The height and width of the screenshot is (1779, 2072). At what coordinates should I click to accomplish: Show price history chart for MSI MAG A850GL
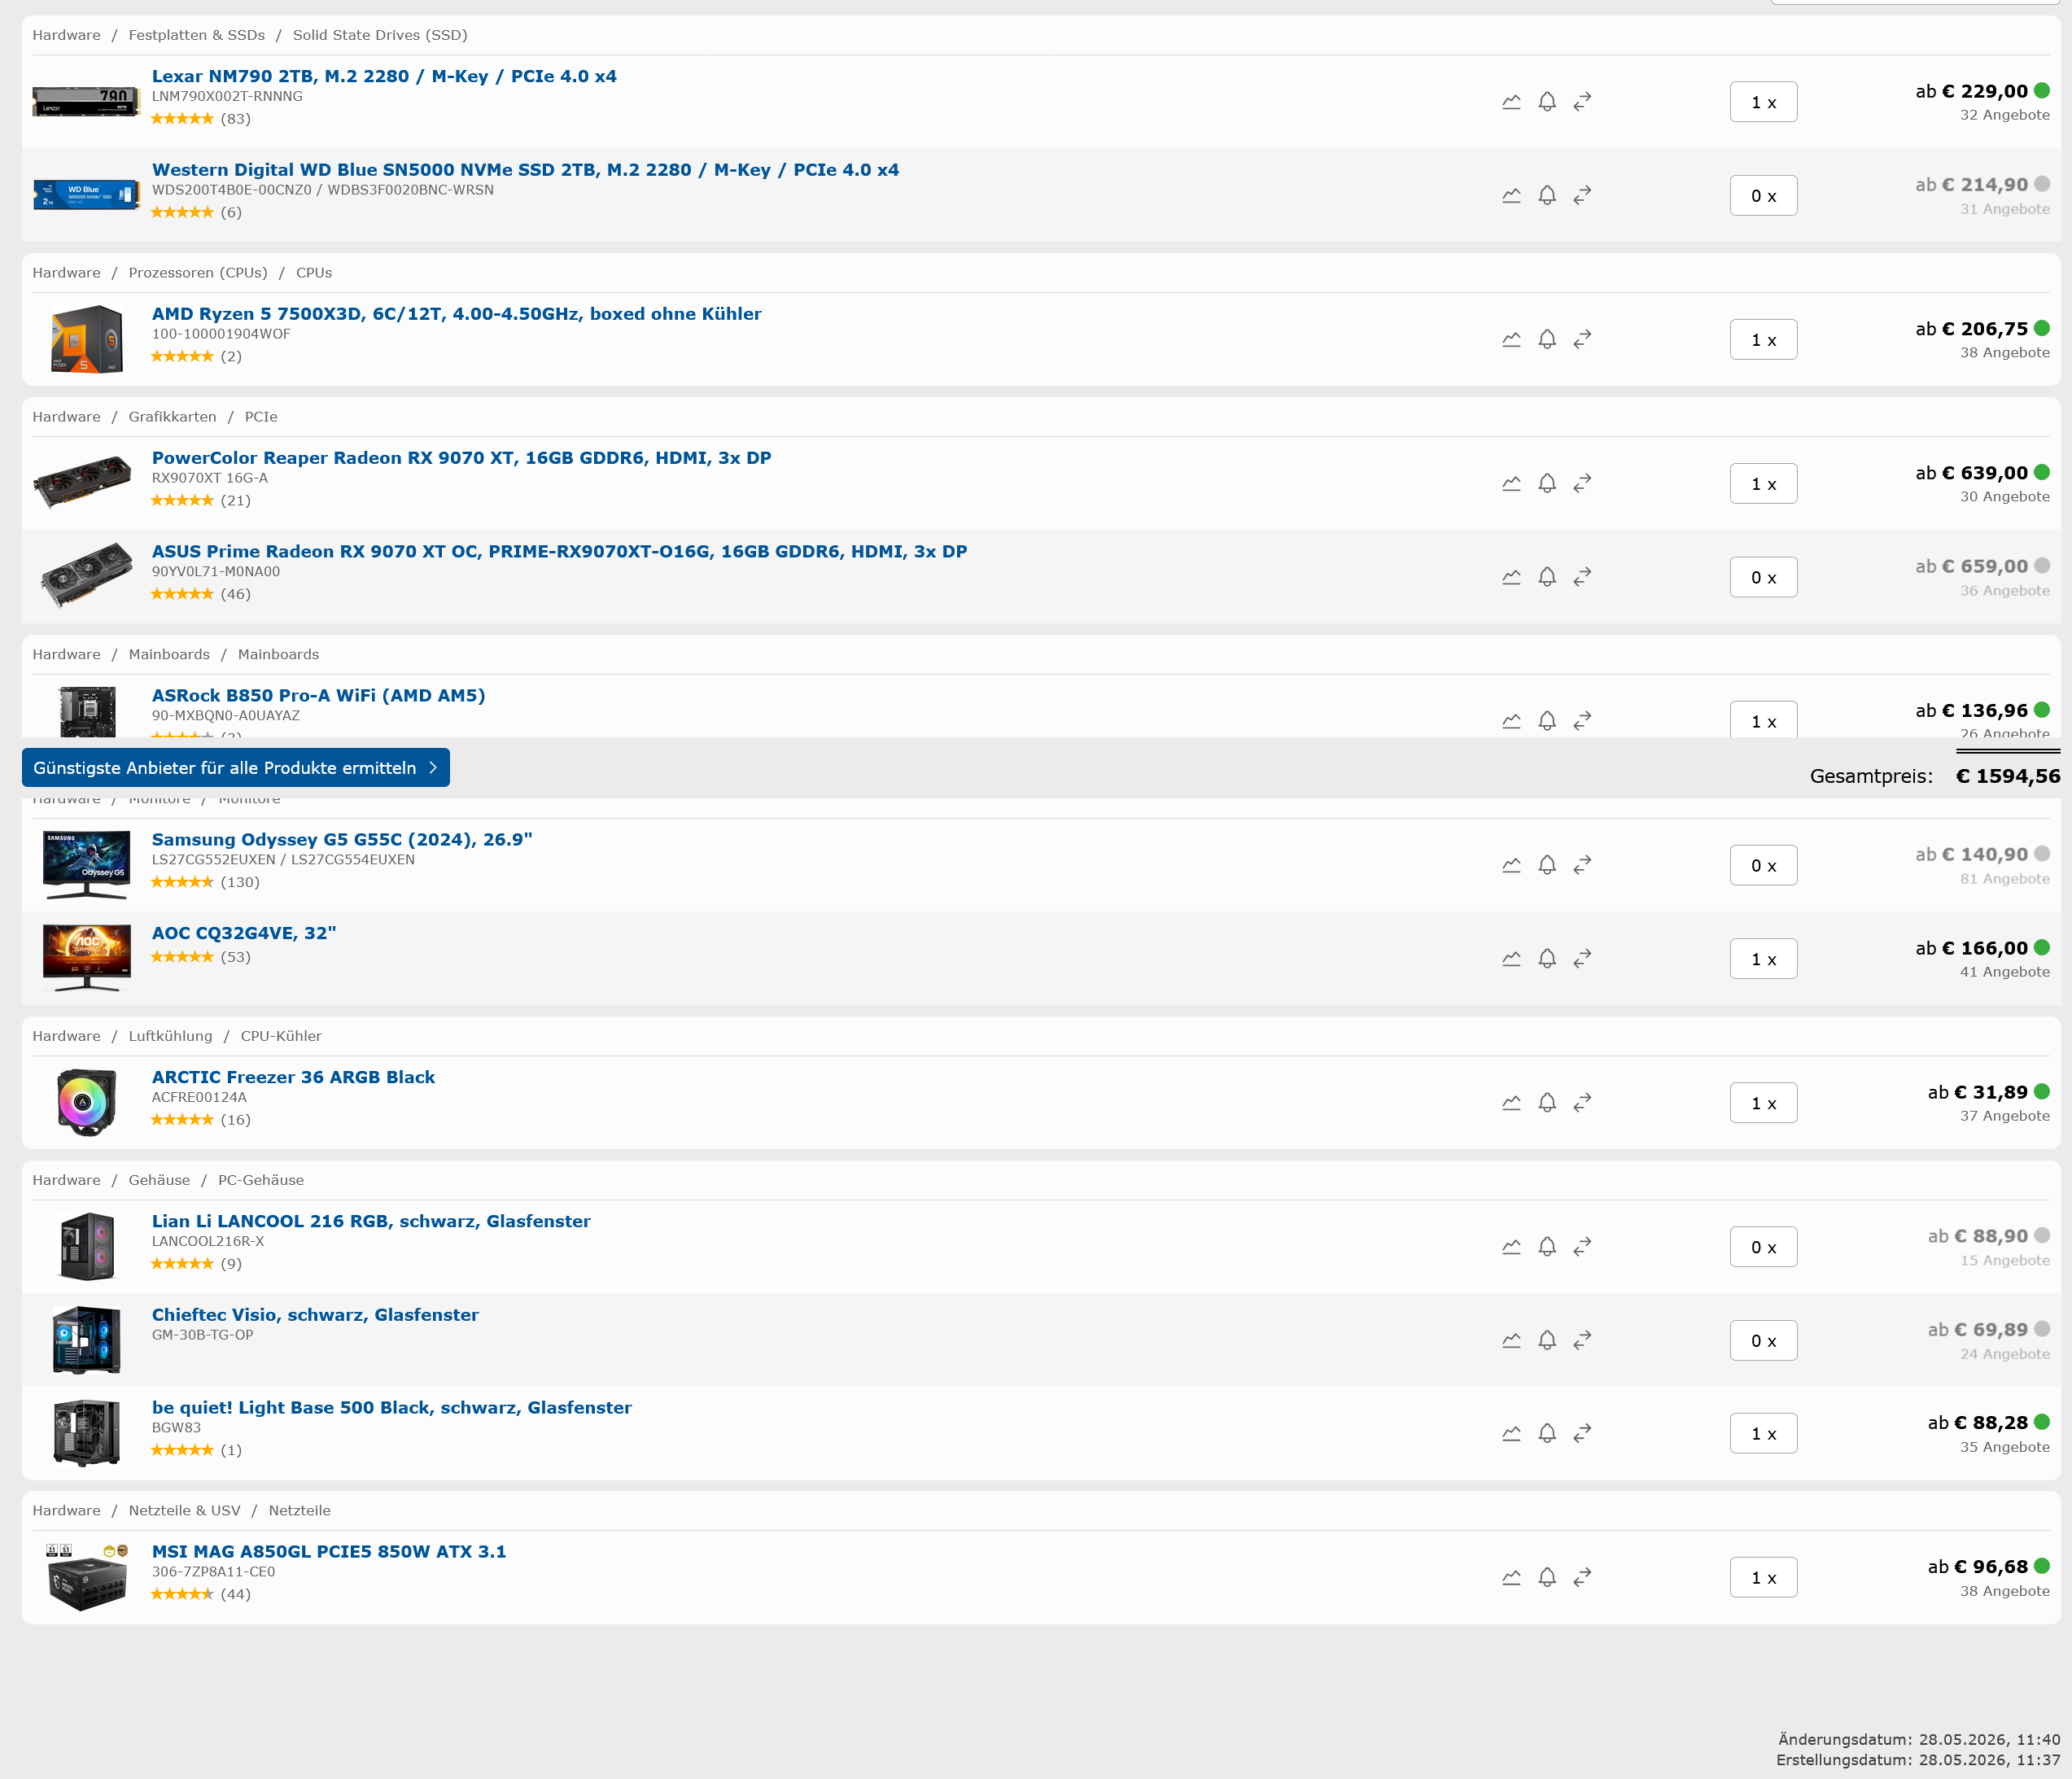click(1511, 1578)
